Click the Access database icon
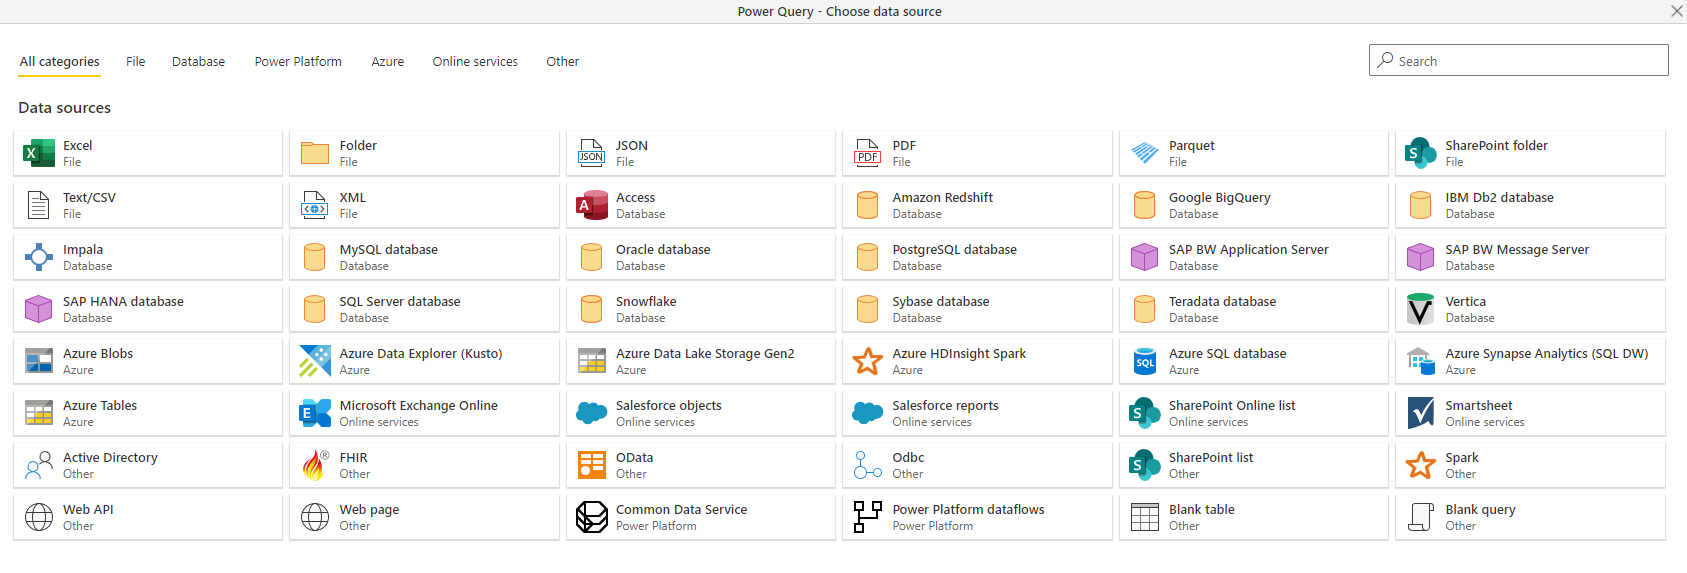The height and width of the screenshot is (573, 1687). click(x=591, y=205)
